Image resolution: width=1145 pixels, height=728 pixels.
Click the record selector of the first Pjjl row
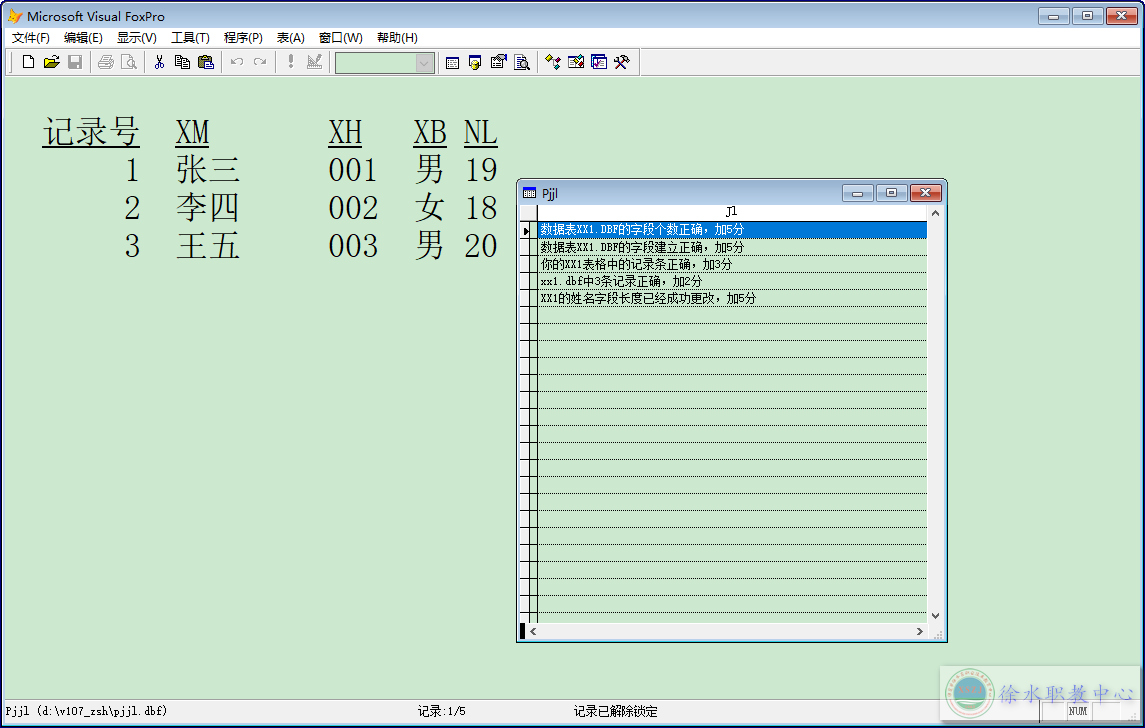527,230
